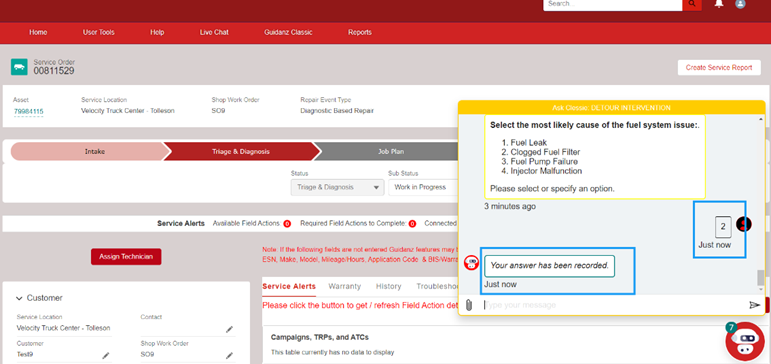Click the Ask Cleasie chat header bar

pyautogui.click(x=612, y=107)
